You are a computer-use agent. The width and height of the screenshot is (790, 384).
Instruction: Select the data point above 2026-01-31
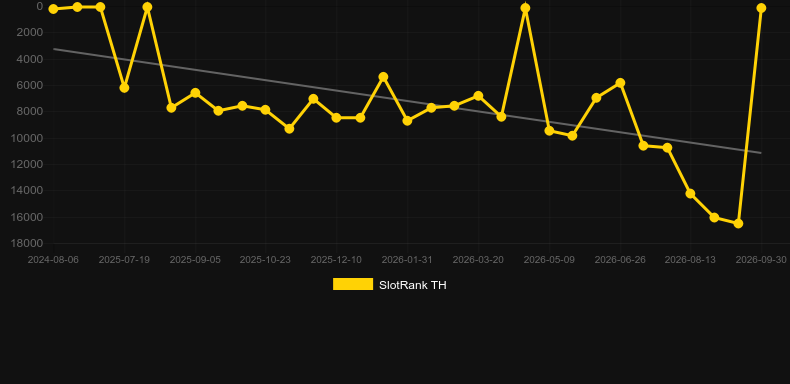pos(408,121)
